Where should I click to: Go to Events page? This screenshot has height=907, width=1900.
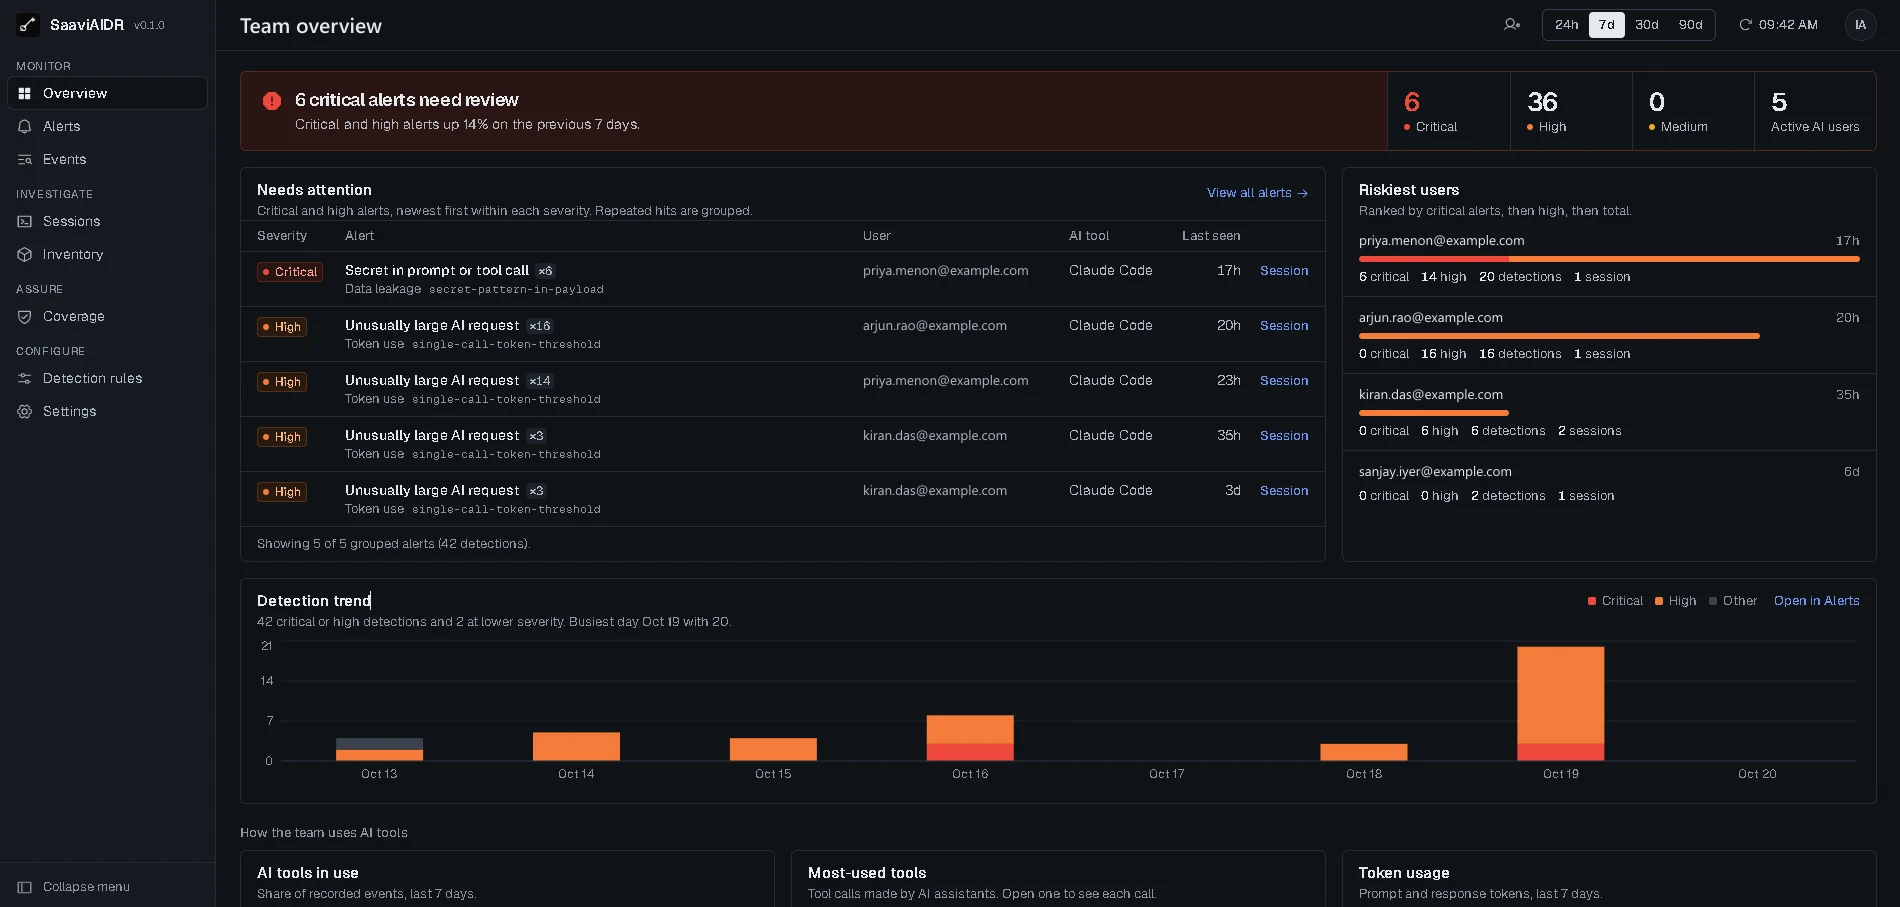[108, 159]
